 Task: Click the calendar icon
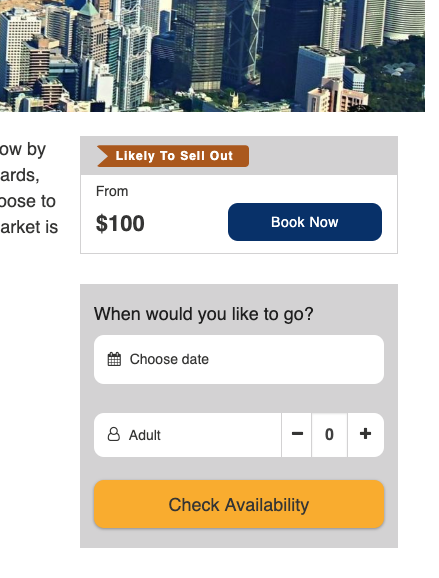click(x=114, y=359)
